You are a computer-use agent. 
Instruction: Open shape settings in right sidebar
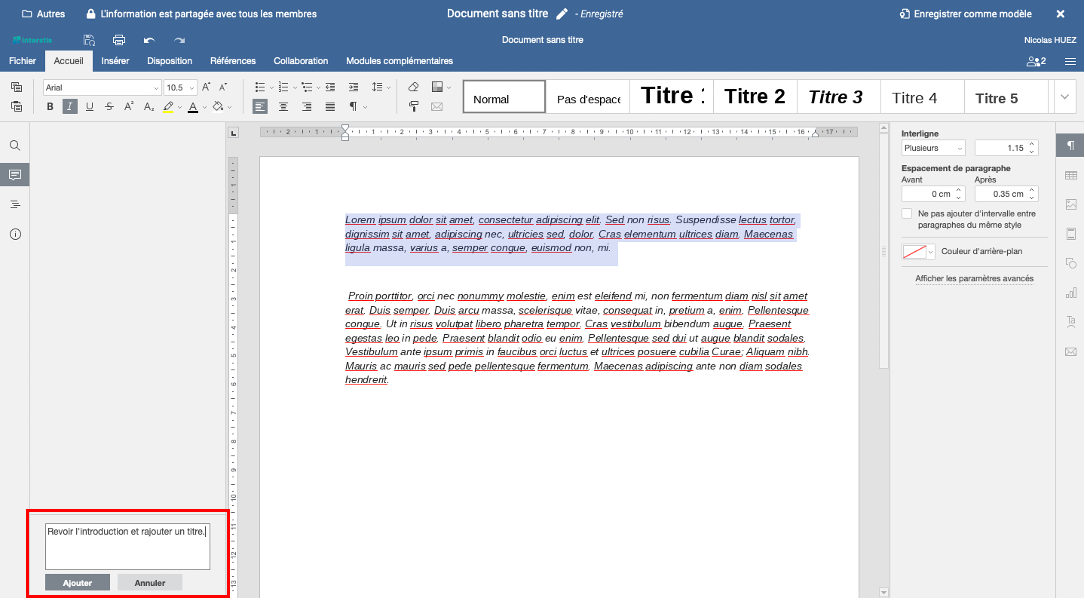pyautogui.click(x=1071, y=263)
